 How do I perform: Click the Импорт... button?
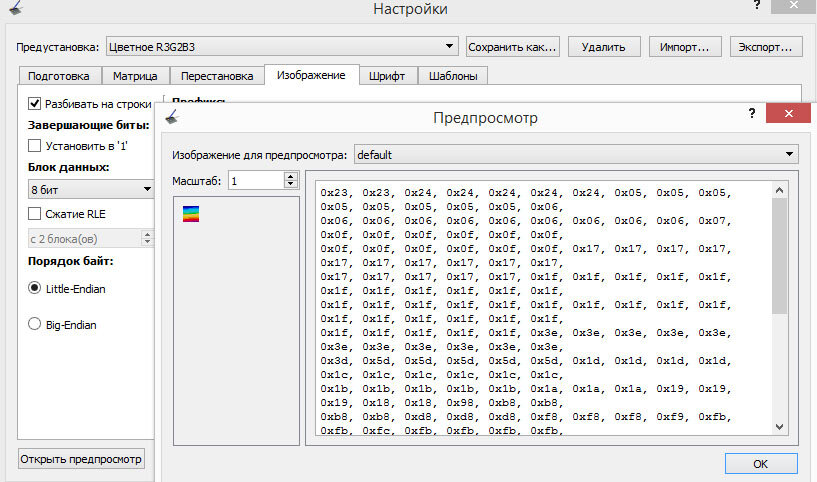point(685,47)
